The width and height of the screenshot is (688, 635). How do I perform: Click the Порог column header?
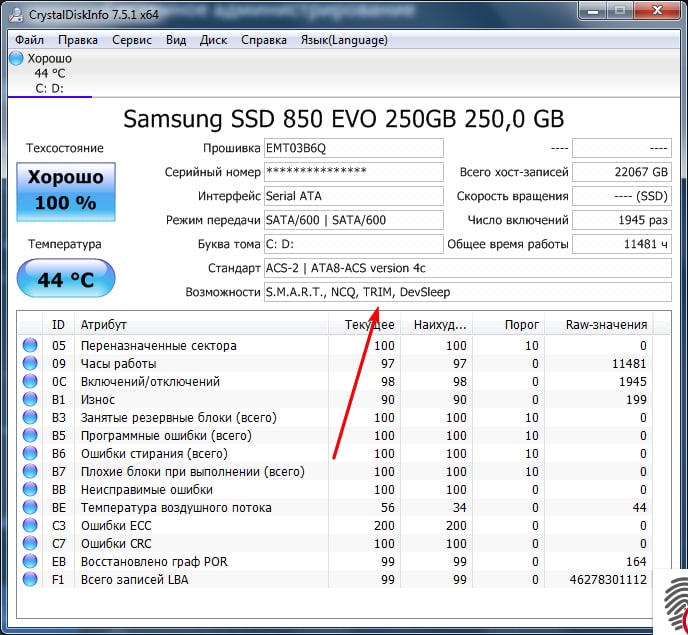[509, 325]
